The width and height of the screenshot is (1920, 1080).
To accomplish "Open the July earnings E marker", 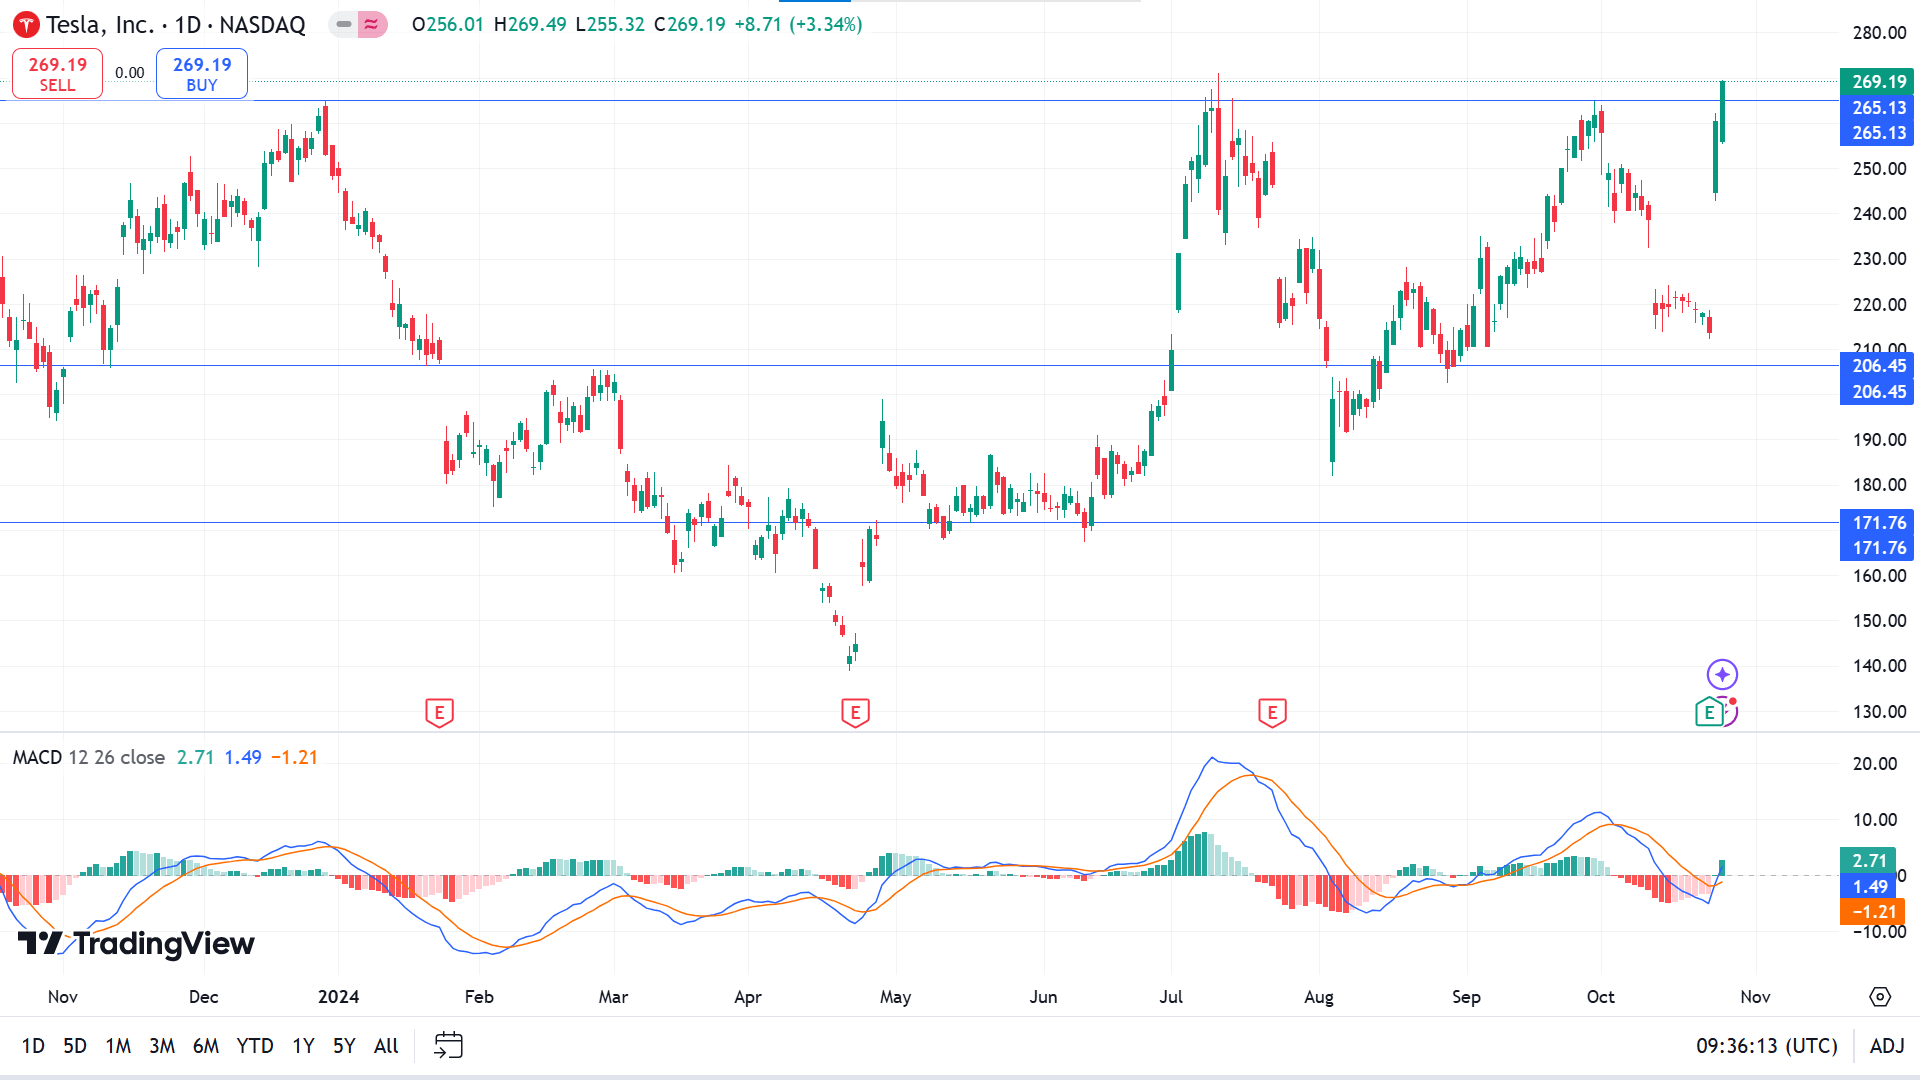I will pos(1272,713).
